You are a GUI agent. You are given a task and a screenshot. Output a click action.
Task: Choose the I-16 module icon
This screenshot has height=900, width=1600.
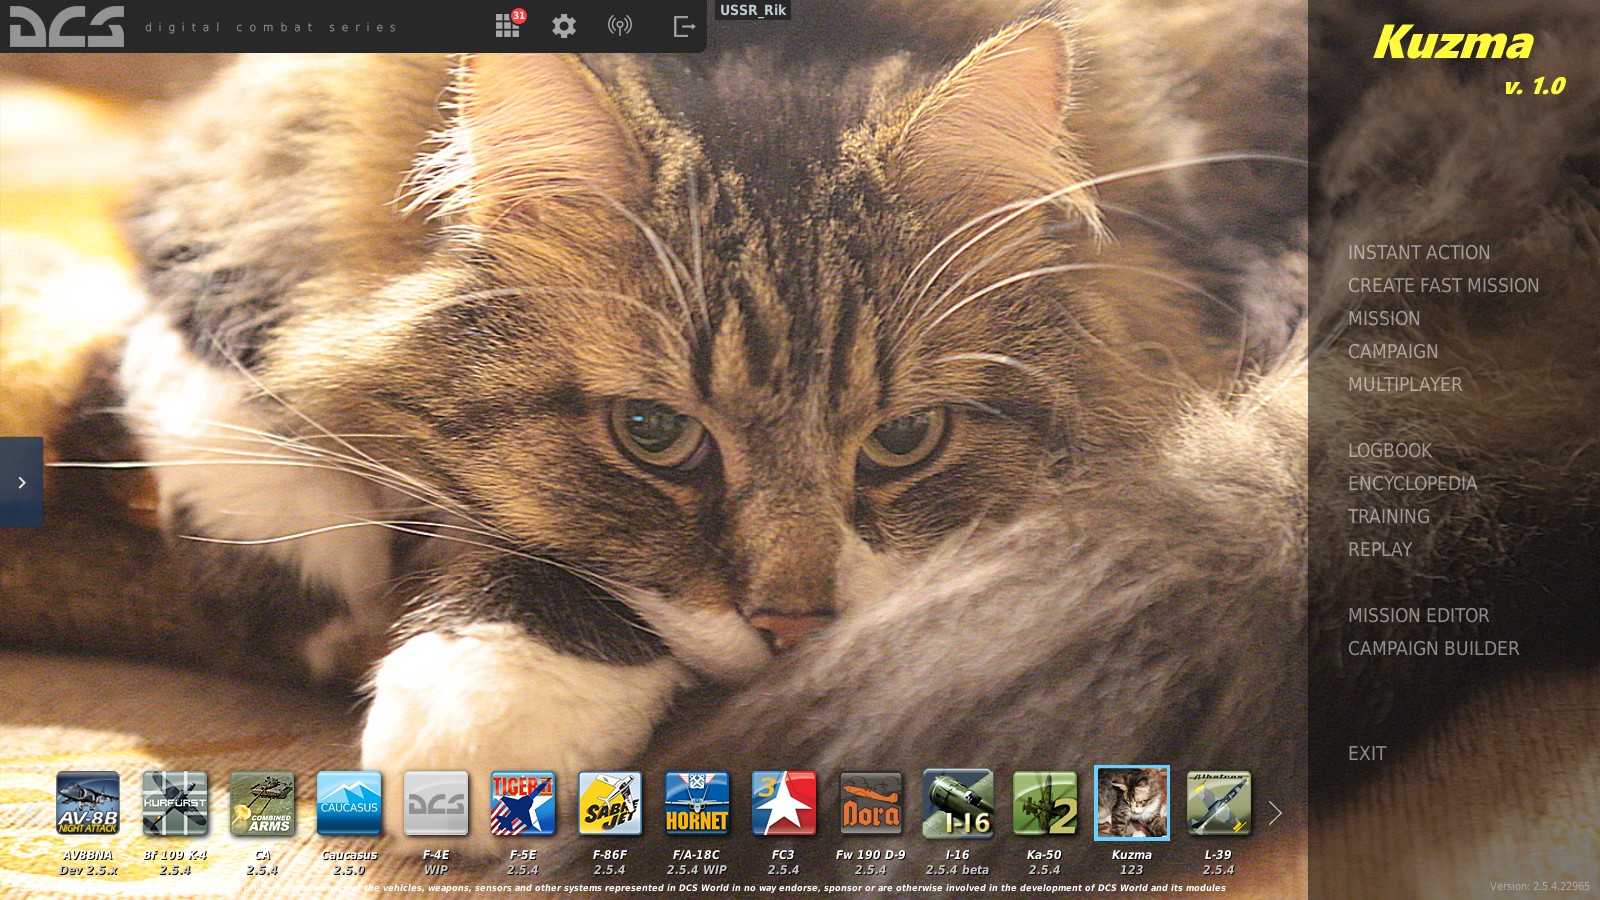[x=958, y=803]
